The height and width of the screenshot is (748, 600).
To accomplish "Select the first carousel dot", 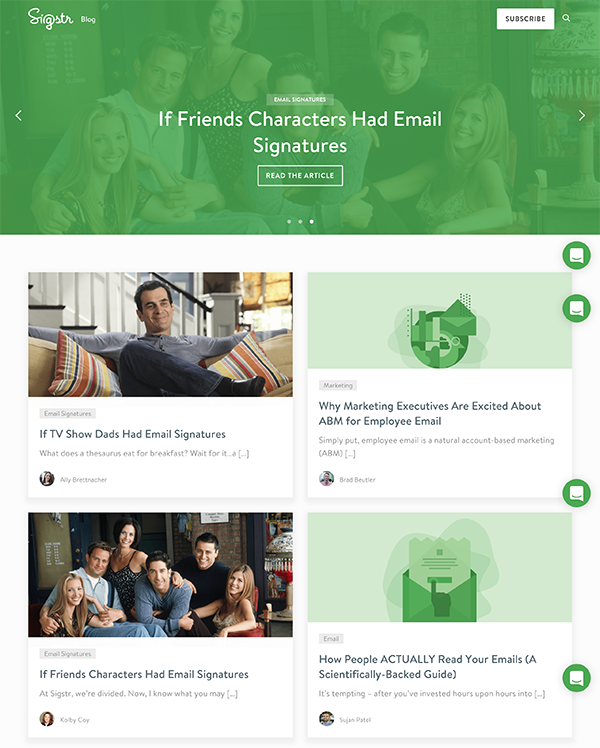I will point(289,222).
